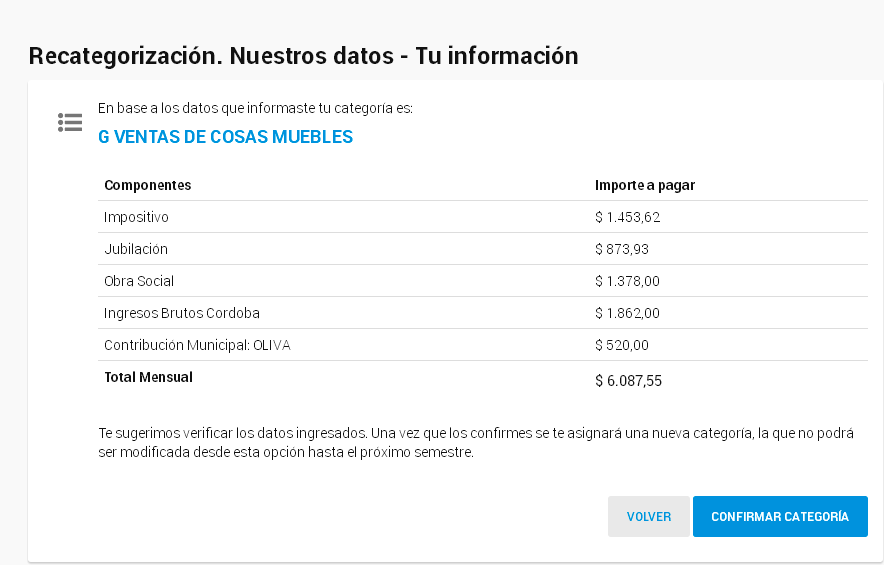Click the verification warning paragraph text
The height and width of the screenshot is (565, 884).
(x=476, y=443)
